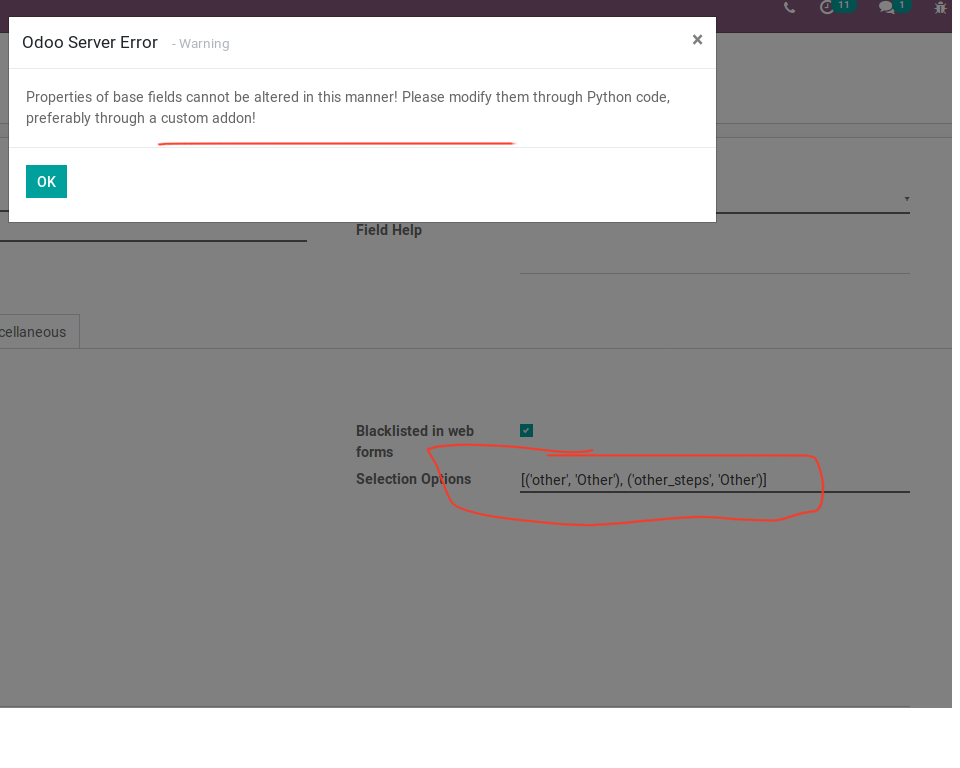The height and width of the screenshot is (768, 960).
Task: Click the Odoo Server Error dialog title
Action: click(90, 42)
